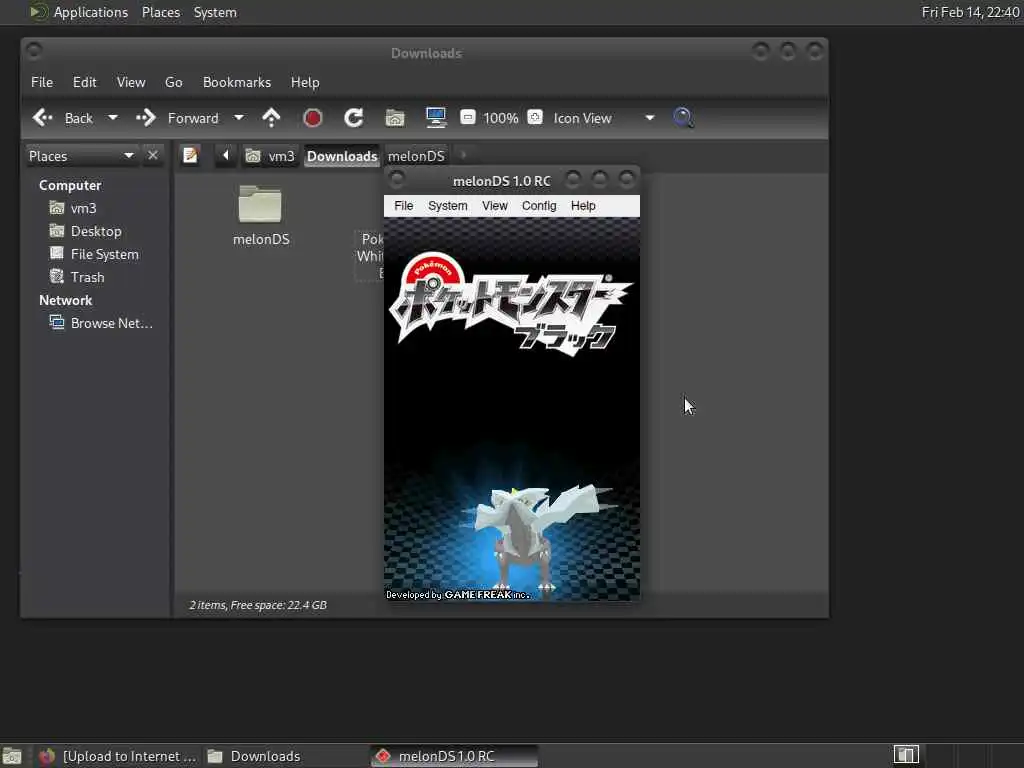Open Edit menu in file manager
This screenshot has width=1024, height=768.
click(x=84, y=82)
